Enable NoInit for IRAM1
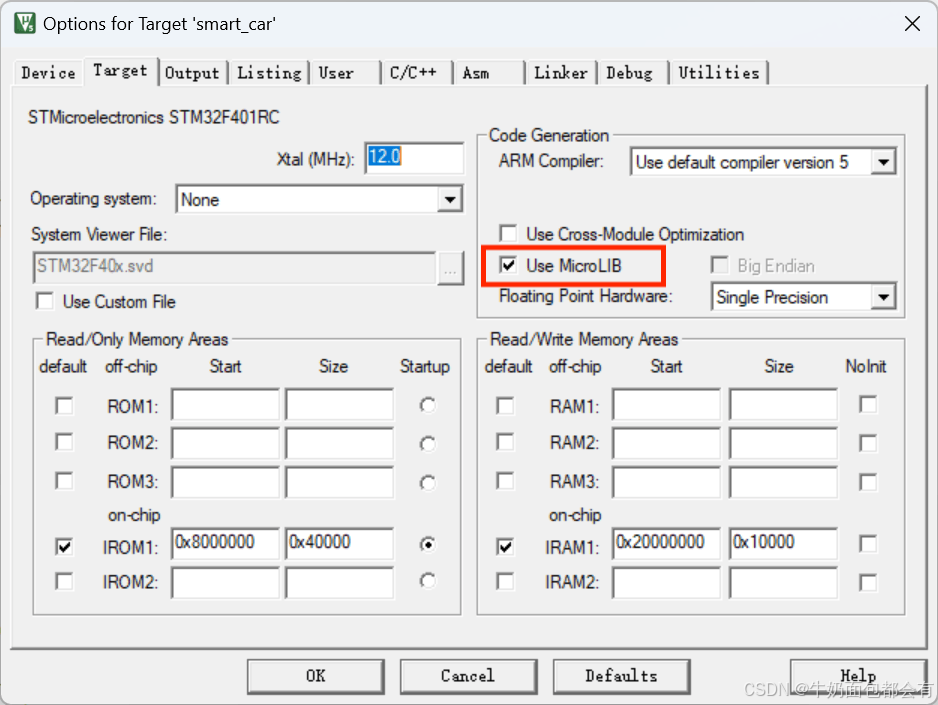The width and height of the screenshot is (938, 705). 868,544
